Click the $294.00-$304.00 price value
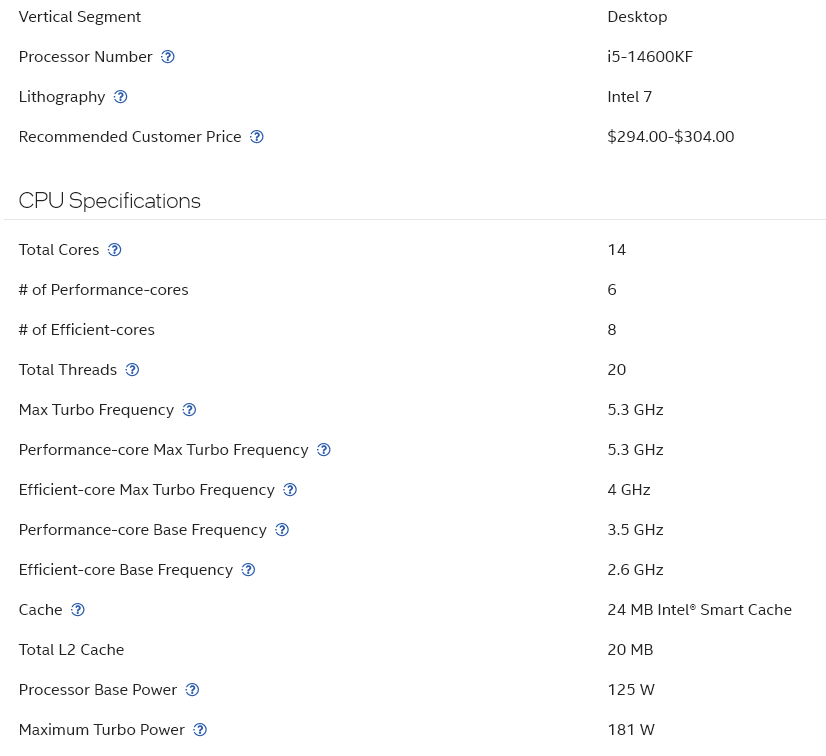Image resolution: width=826 pixels, height=756 pixels. point(670,137)
